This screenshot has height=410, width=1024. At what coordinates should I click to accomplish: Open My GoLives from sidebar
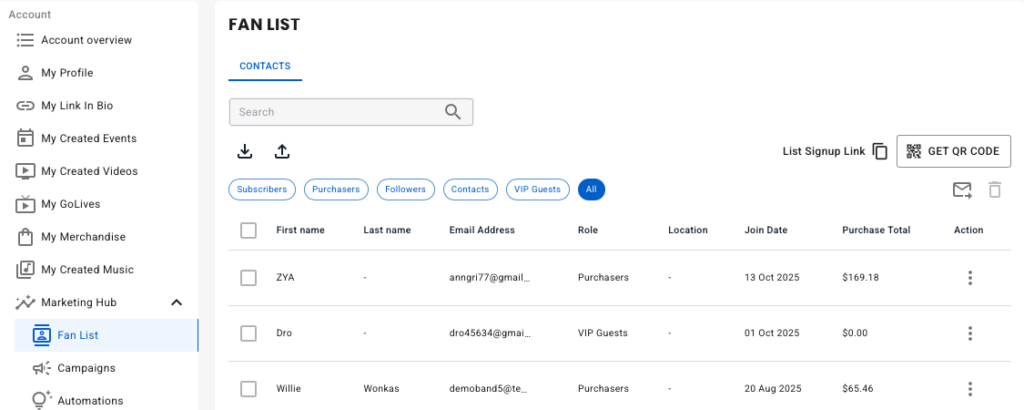70,204
